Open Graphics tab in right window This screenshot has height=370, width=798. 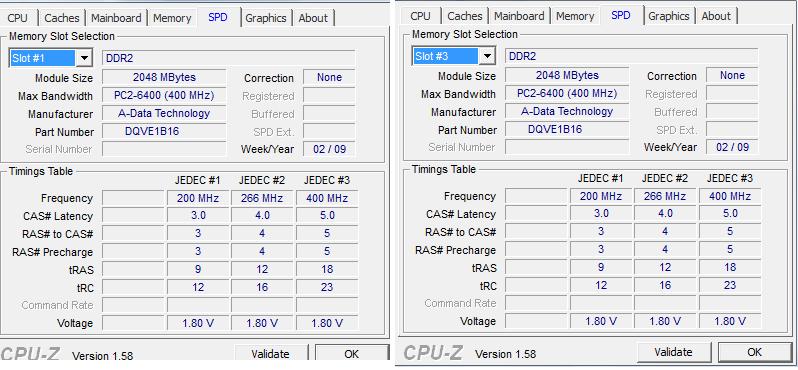coord(669,16)
